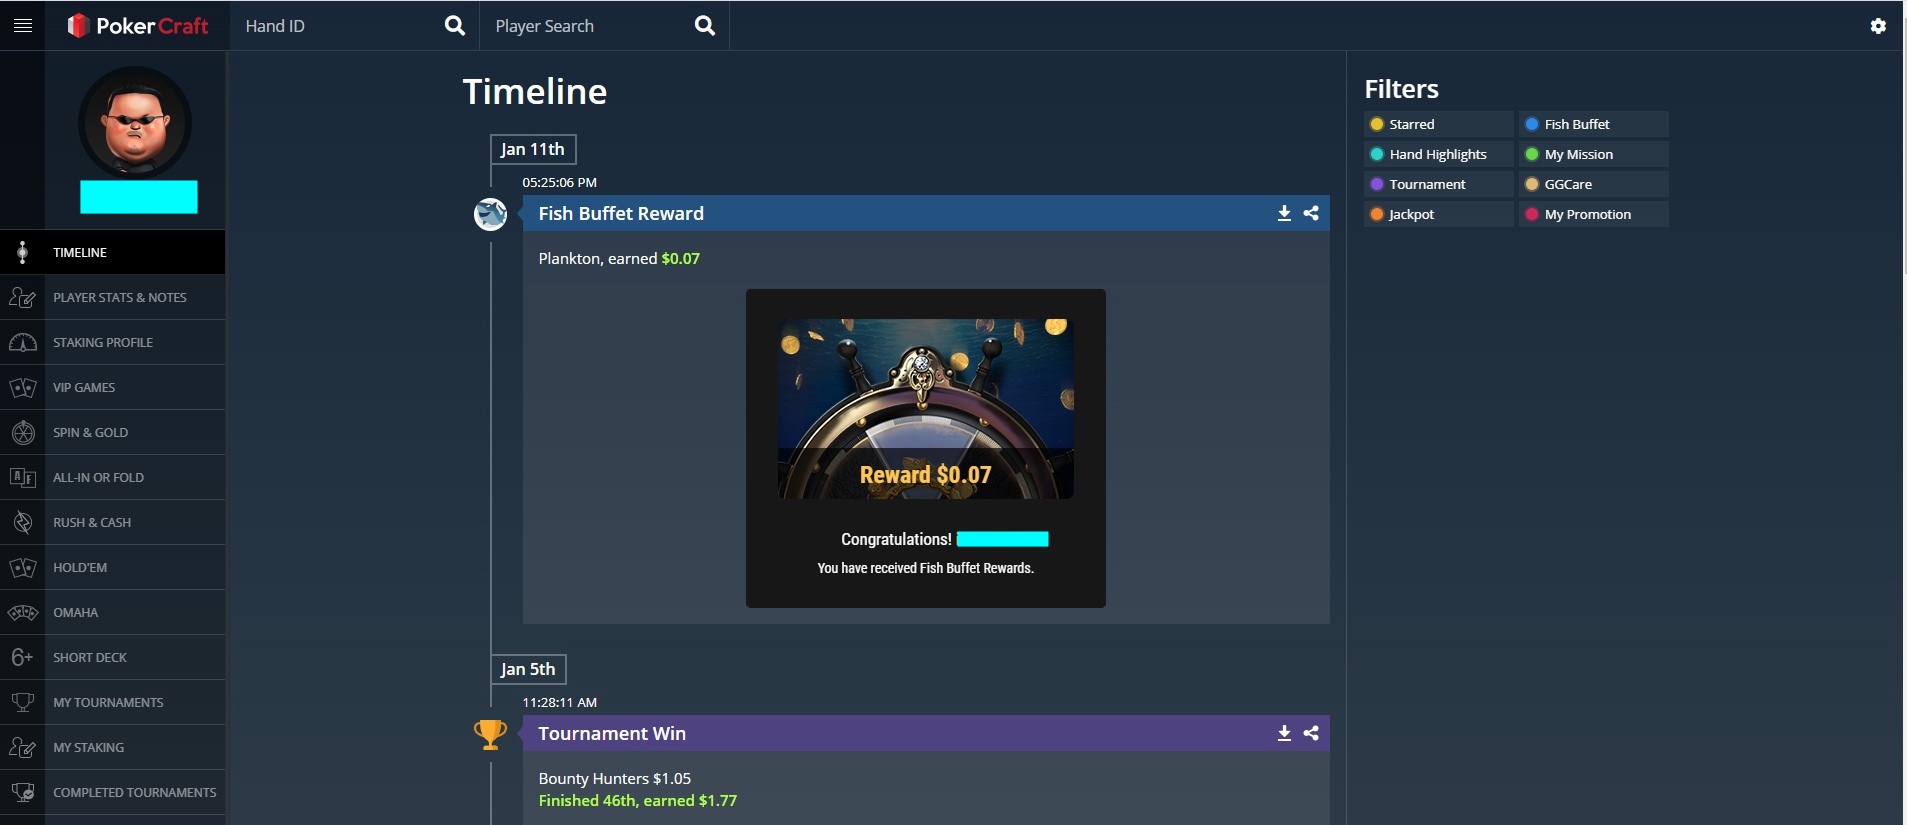Click the Fish Buffet reward image
1907x825 pixels.
tap(925, 409)
